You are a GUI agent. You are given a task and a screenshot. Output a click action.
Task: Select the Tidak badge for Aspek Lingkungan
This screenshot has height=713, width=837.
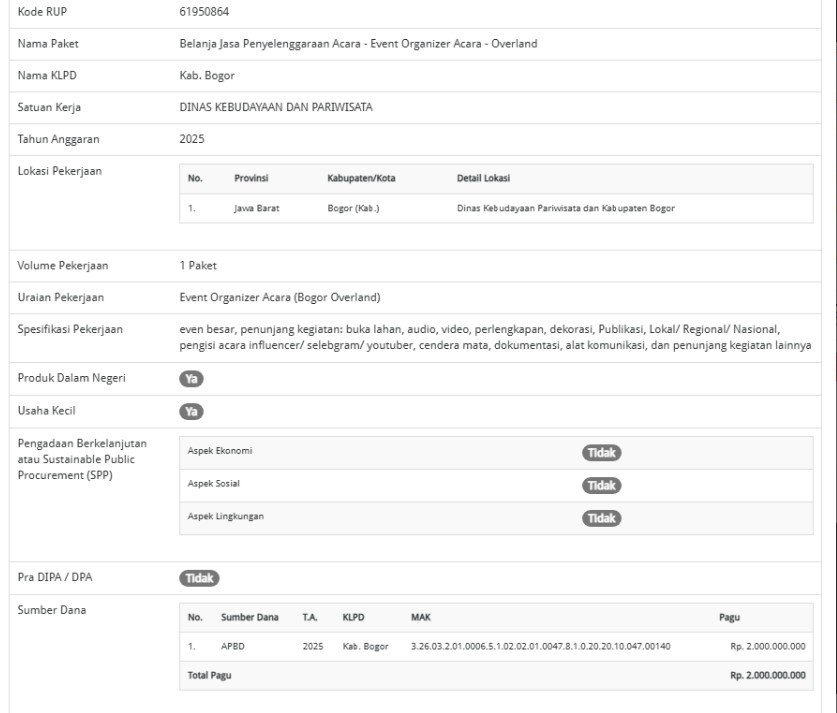601,518
